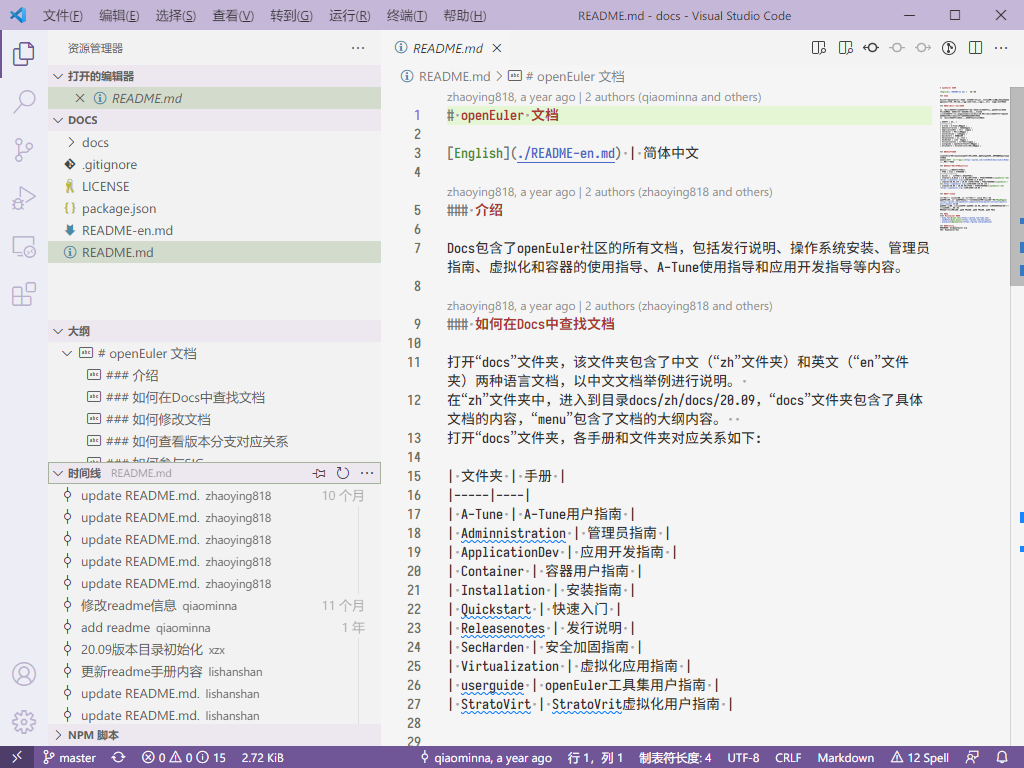The width and height of the screenshot is (1024, 768).
Task: Open errors and warnings status item
Action: (184, 758)
